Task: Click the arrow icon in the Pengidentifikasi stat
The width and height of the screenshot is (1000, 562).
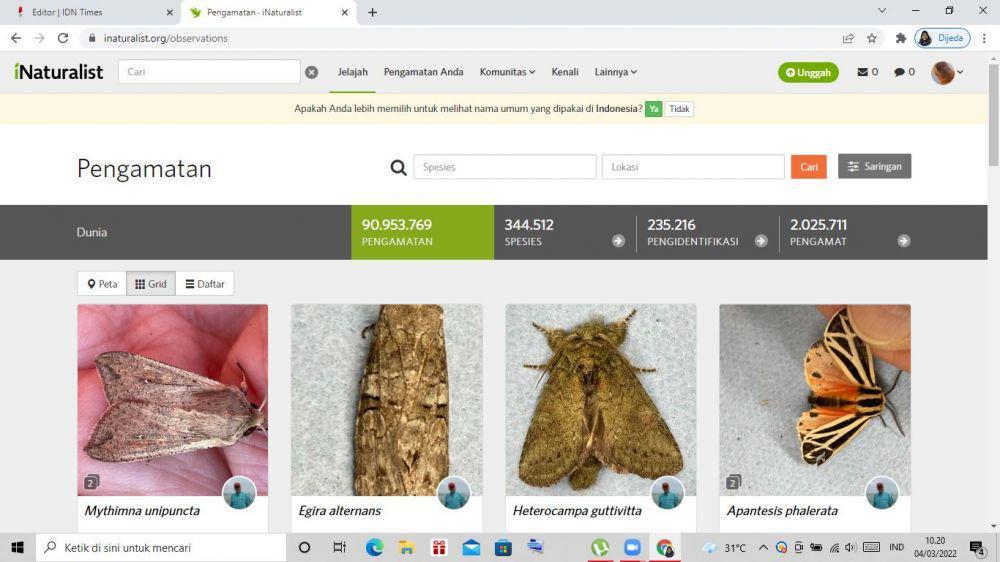Action: (761, 240)
